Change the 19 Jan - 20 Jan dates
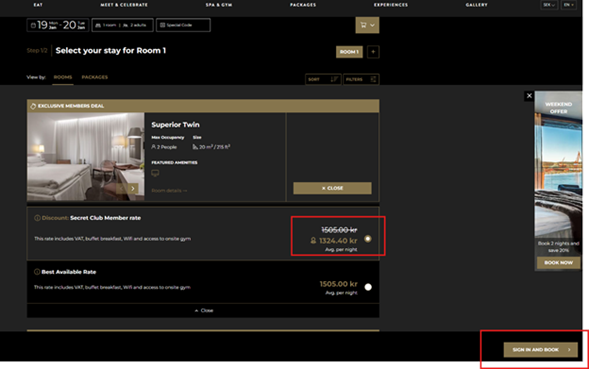Image resolution: width=589 pixels, height=369 pixels. (58, 25)
